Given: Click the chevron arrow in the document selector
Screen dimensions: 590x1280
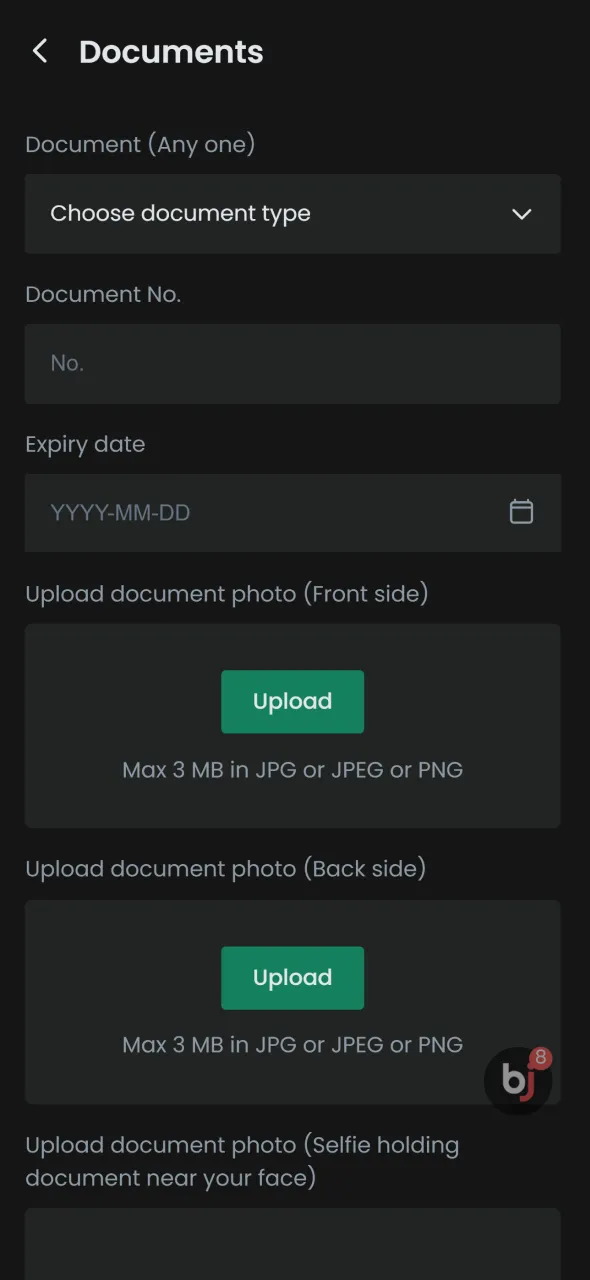Looking at the screenshot, I should (x=521, y=214).
